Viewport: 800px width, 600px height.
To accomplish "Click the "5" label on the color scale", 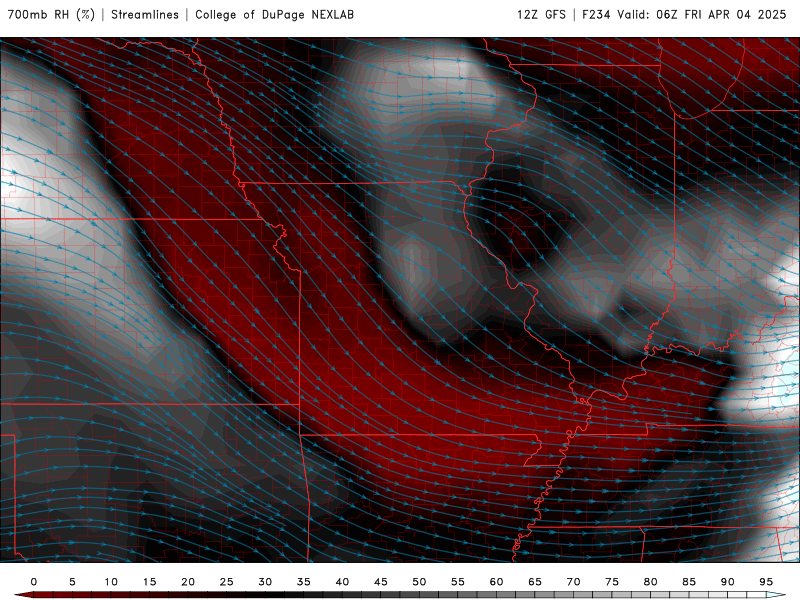I will [72, 582].
